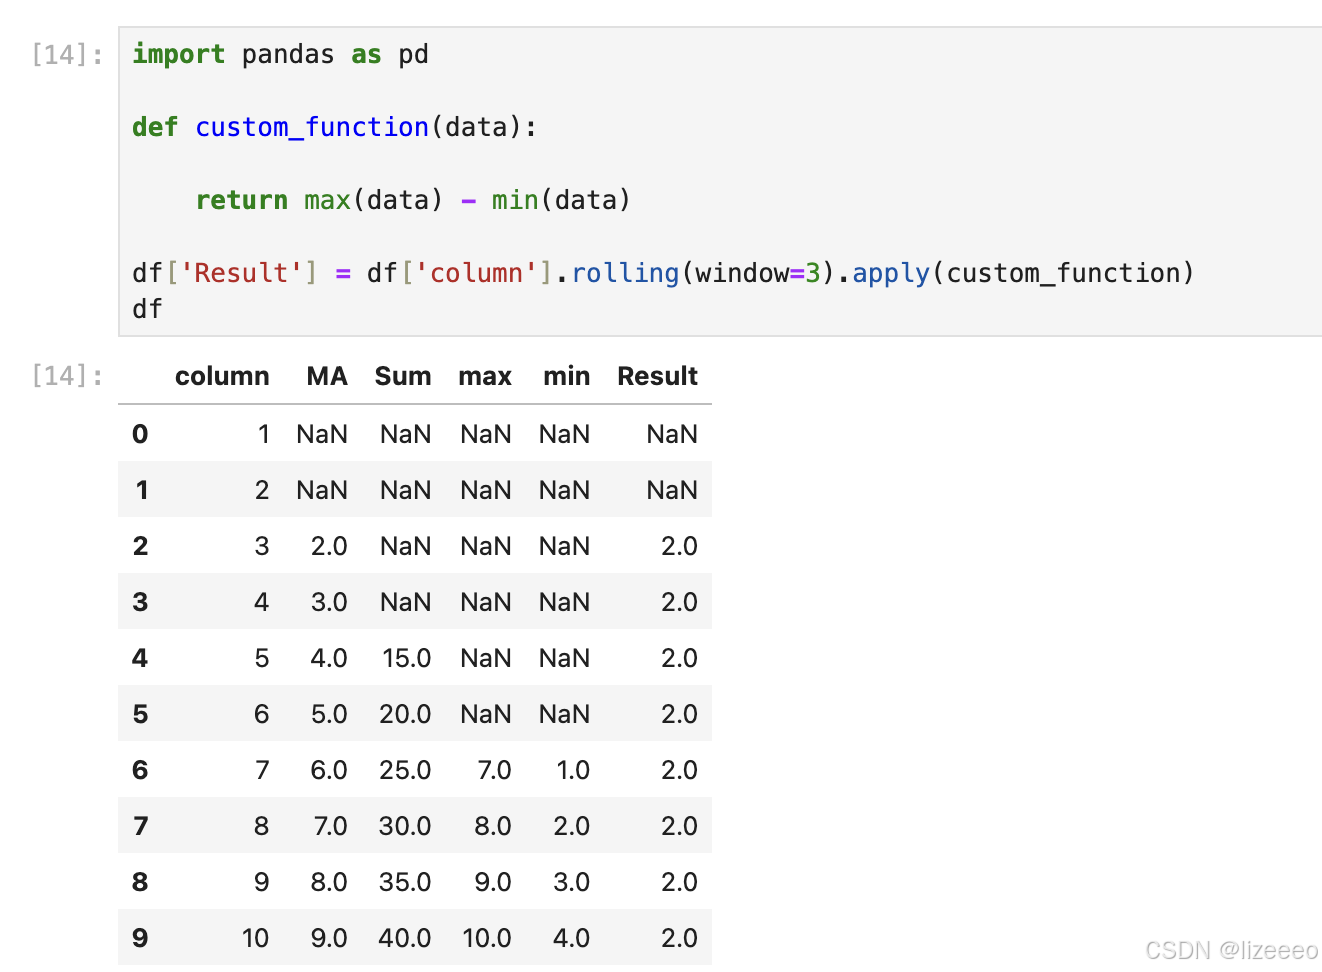Click row index 0 in the table

[x=140, y=434]
